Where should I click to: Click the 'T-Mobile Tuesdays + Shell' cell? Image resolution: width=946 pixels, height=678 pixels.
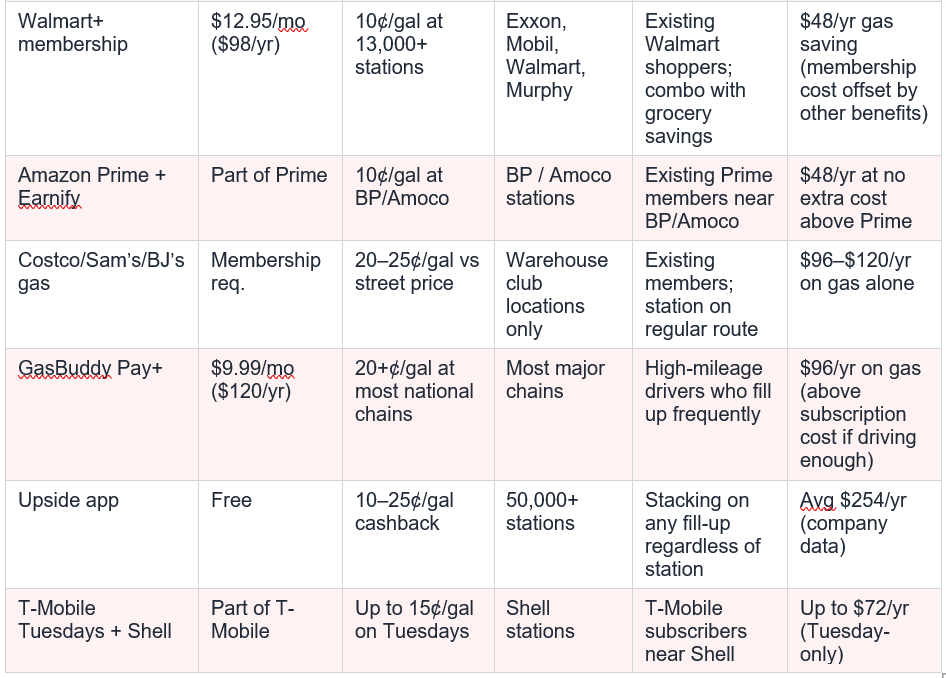point(102,630)
